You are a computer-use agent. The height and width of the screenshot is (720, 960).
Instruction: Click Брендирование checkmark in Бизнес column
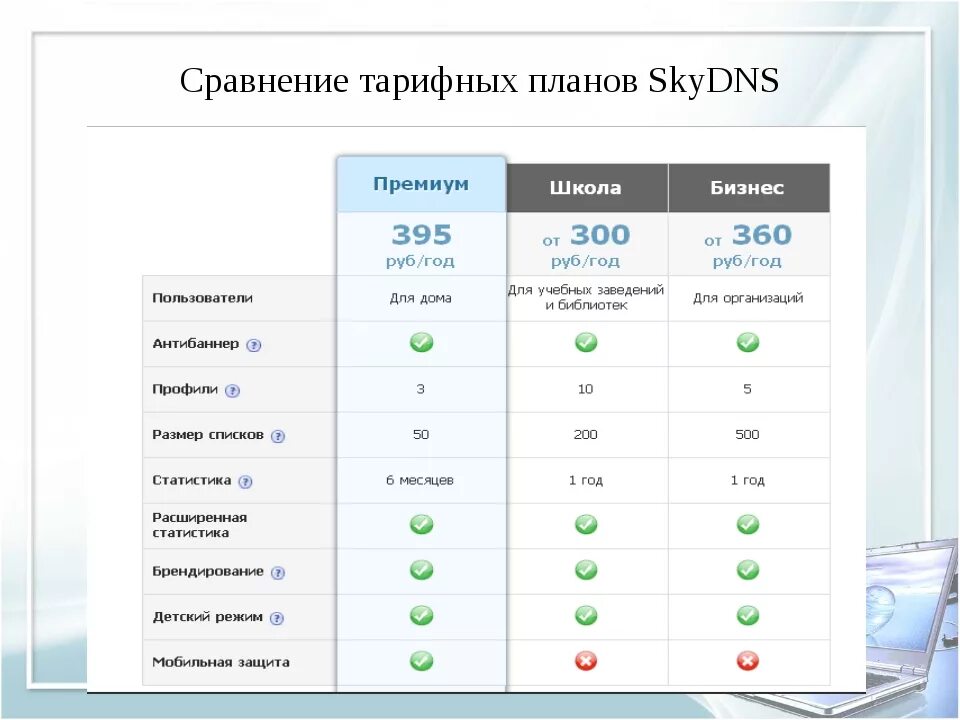[748, 570]
